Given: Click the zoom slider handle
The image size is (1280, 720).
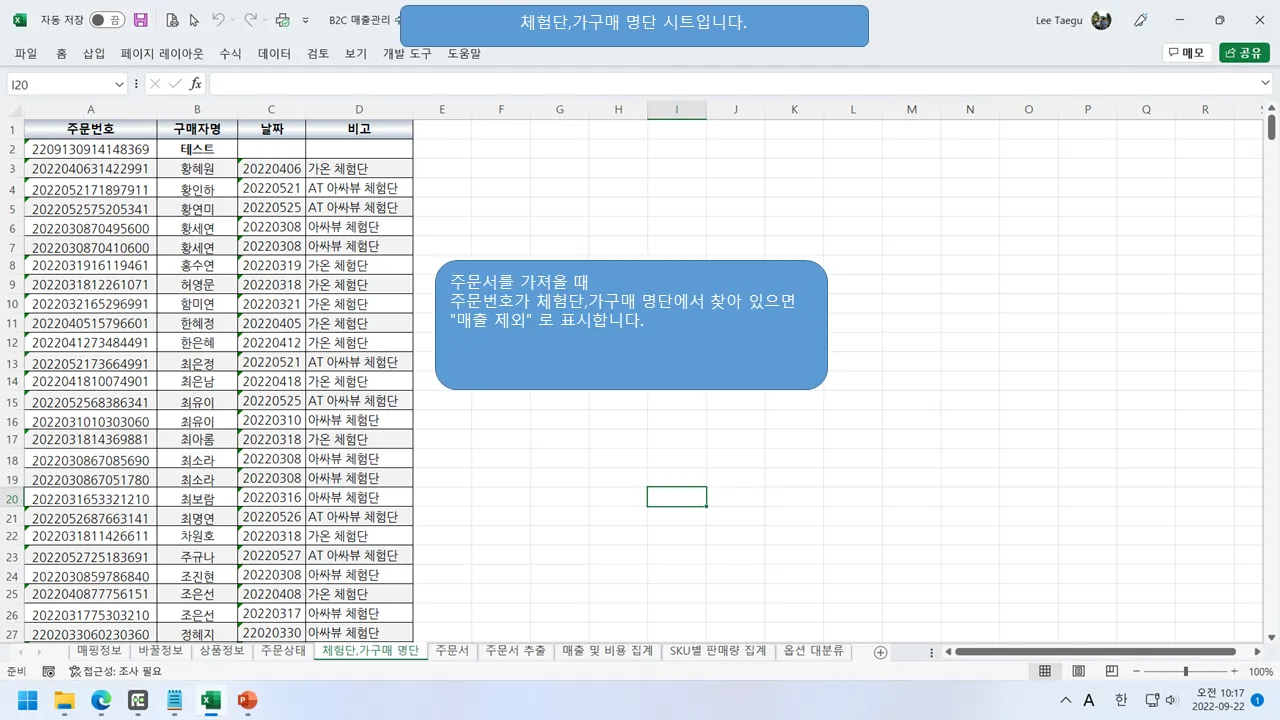Looking at the screenshot, I should pos(1186,672).
